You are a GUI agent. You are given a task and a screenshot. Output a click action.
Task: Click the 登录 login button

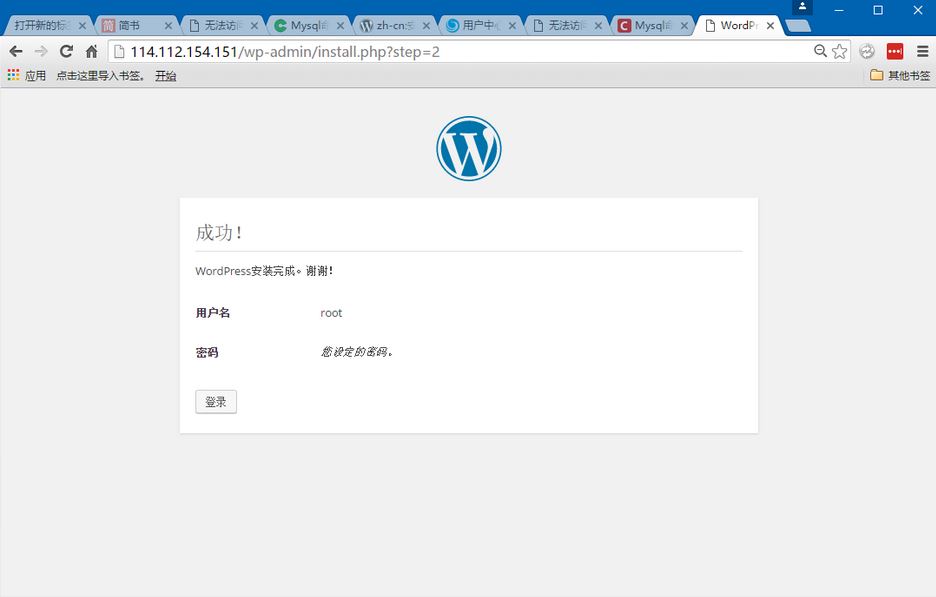pos(216,402)
